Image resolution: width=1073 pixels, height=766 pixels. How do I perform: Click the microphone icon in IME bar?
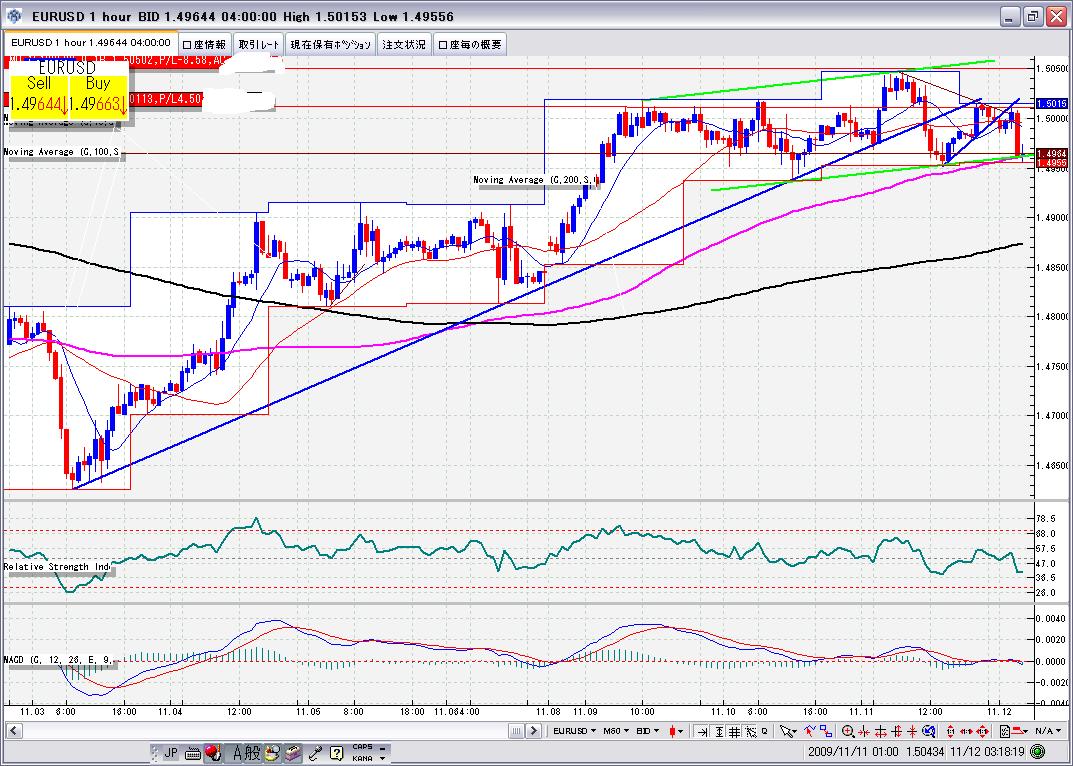pos(315,753)
